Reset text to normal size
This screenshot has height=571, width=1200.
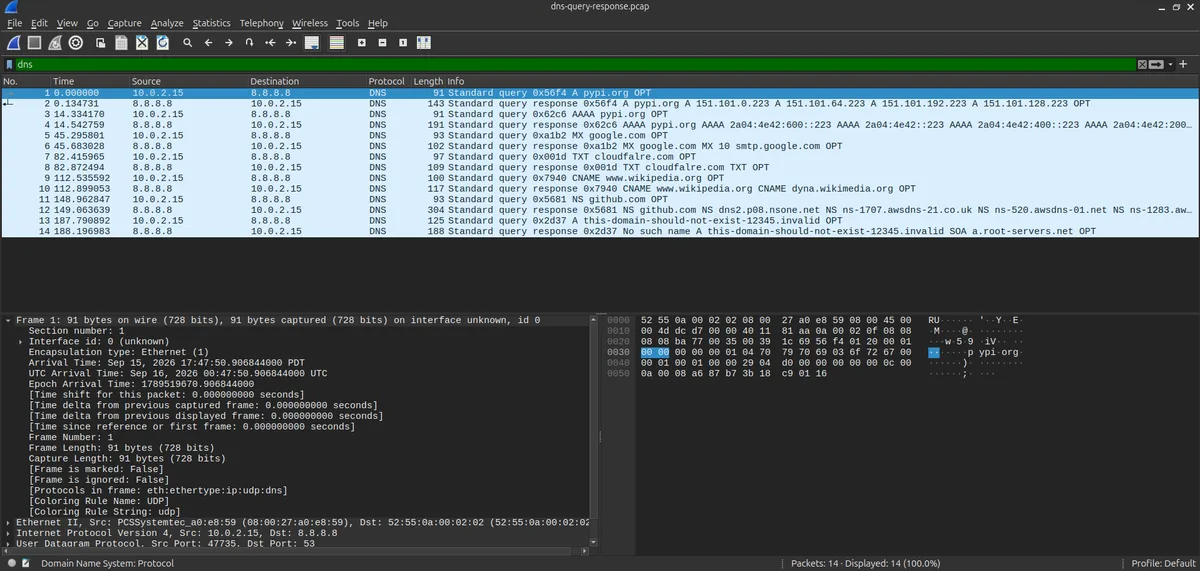pyautogui.click(x=403, y=43)
